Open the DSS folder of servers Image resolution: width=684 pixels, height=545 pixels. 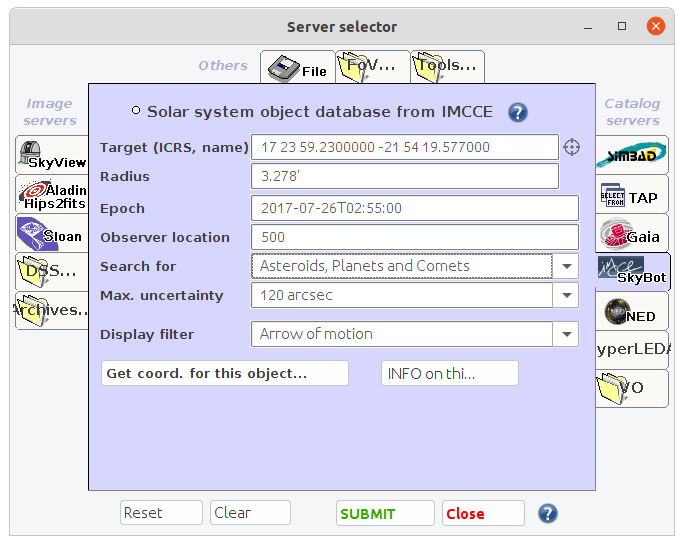pos(52,272)
